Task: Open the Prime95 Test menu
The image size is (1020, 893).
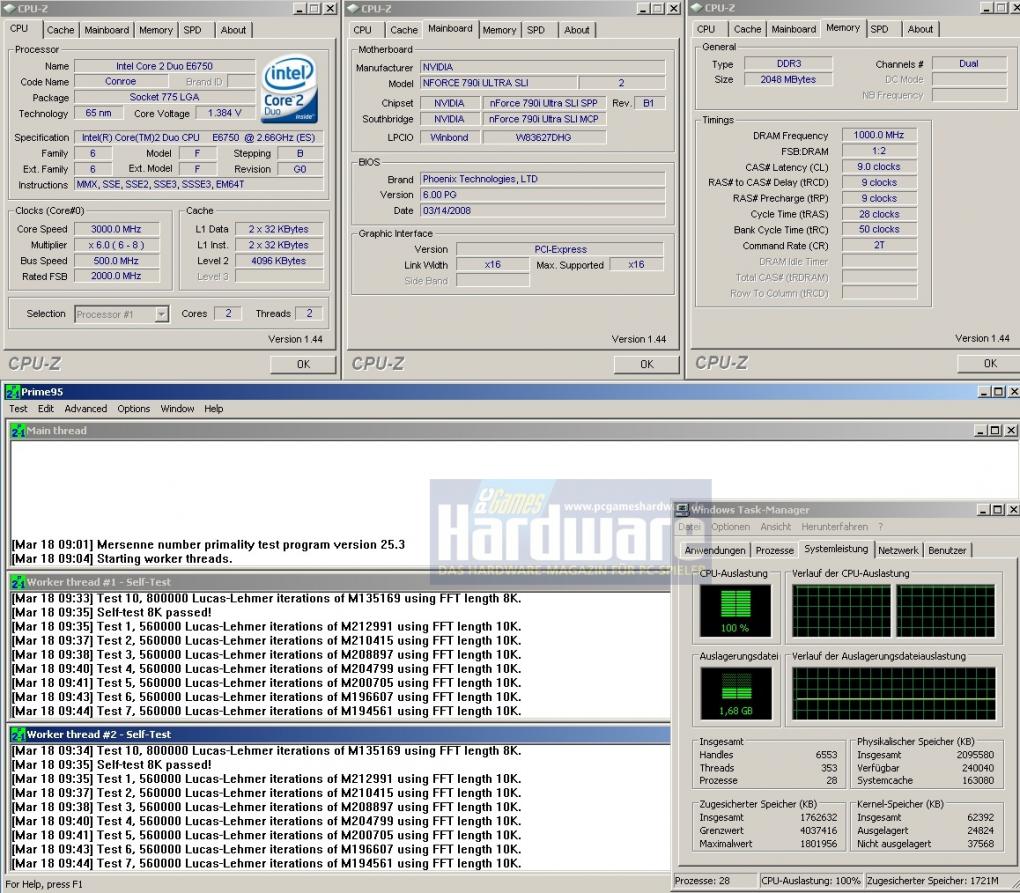Action: click(x=18, y=408)
